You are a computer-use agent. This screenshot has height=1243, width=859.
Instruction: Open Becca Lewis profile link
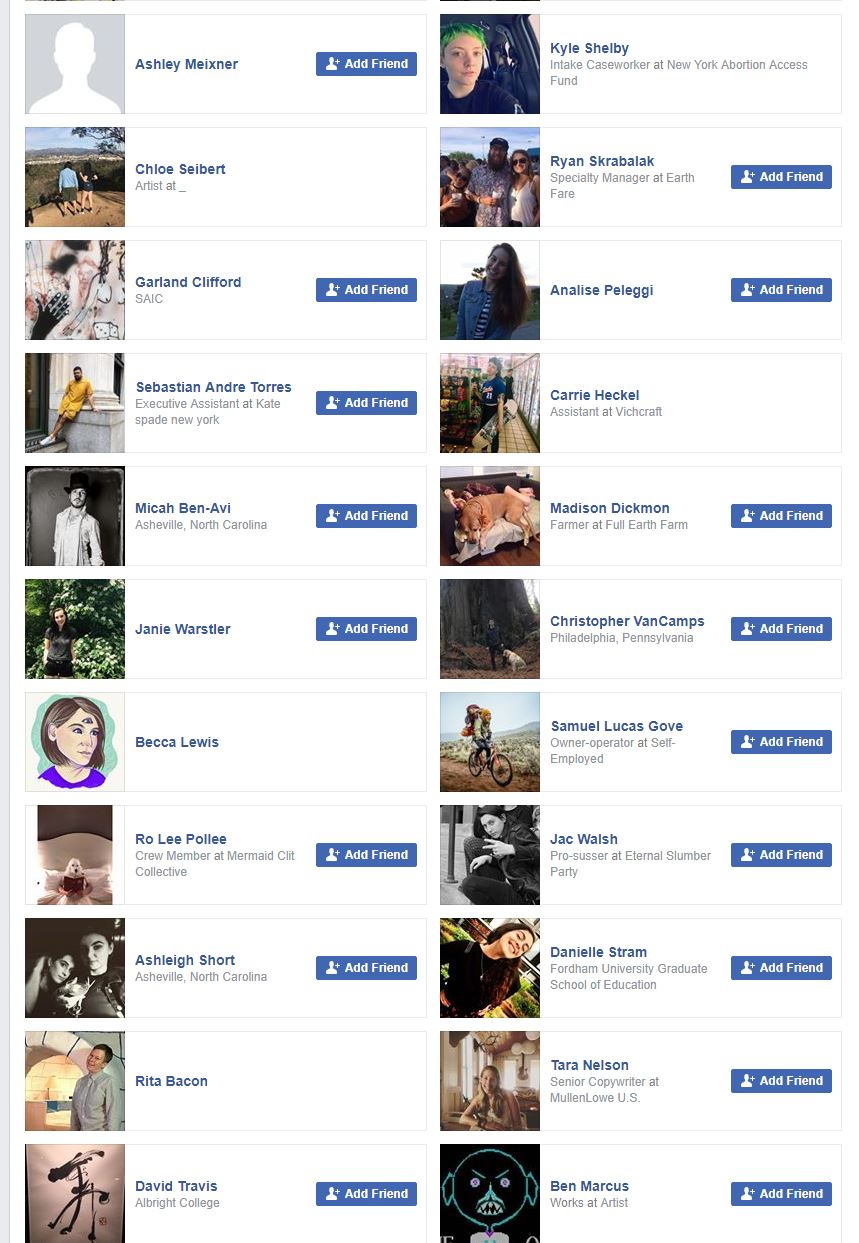(x=177, y=742)
